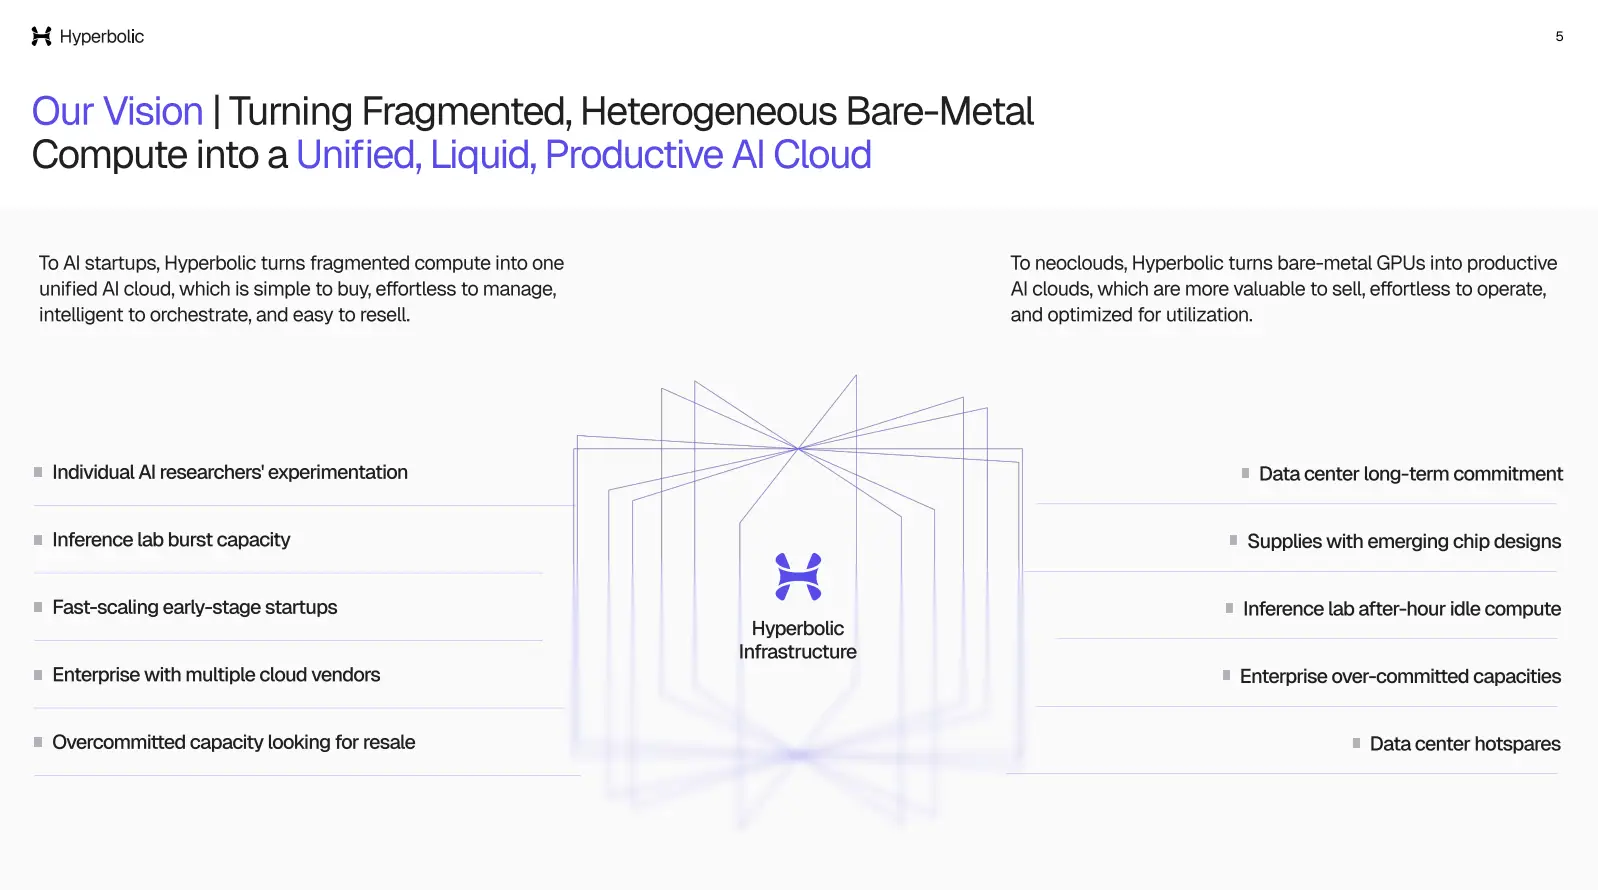The image size is (1598, 890).
Task: Click 'Enterprise with multiple cloud vendors' item
Action: click(216, 675)
